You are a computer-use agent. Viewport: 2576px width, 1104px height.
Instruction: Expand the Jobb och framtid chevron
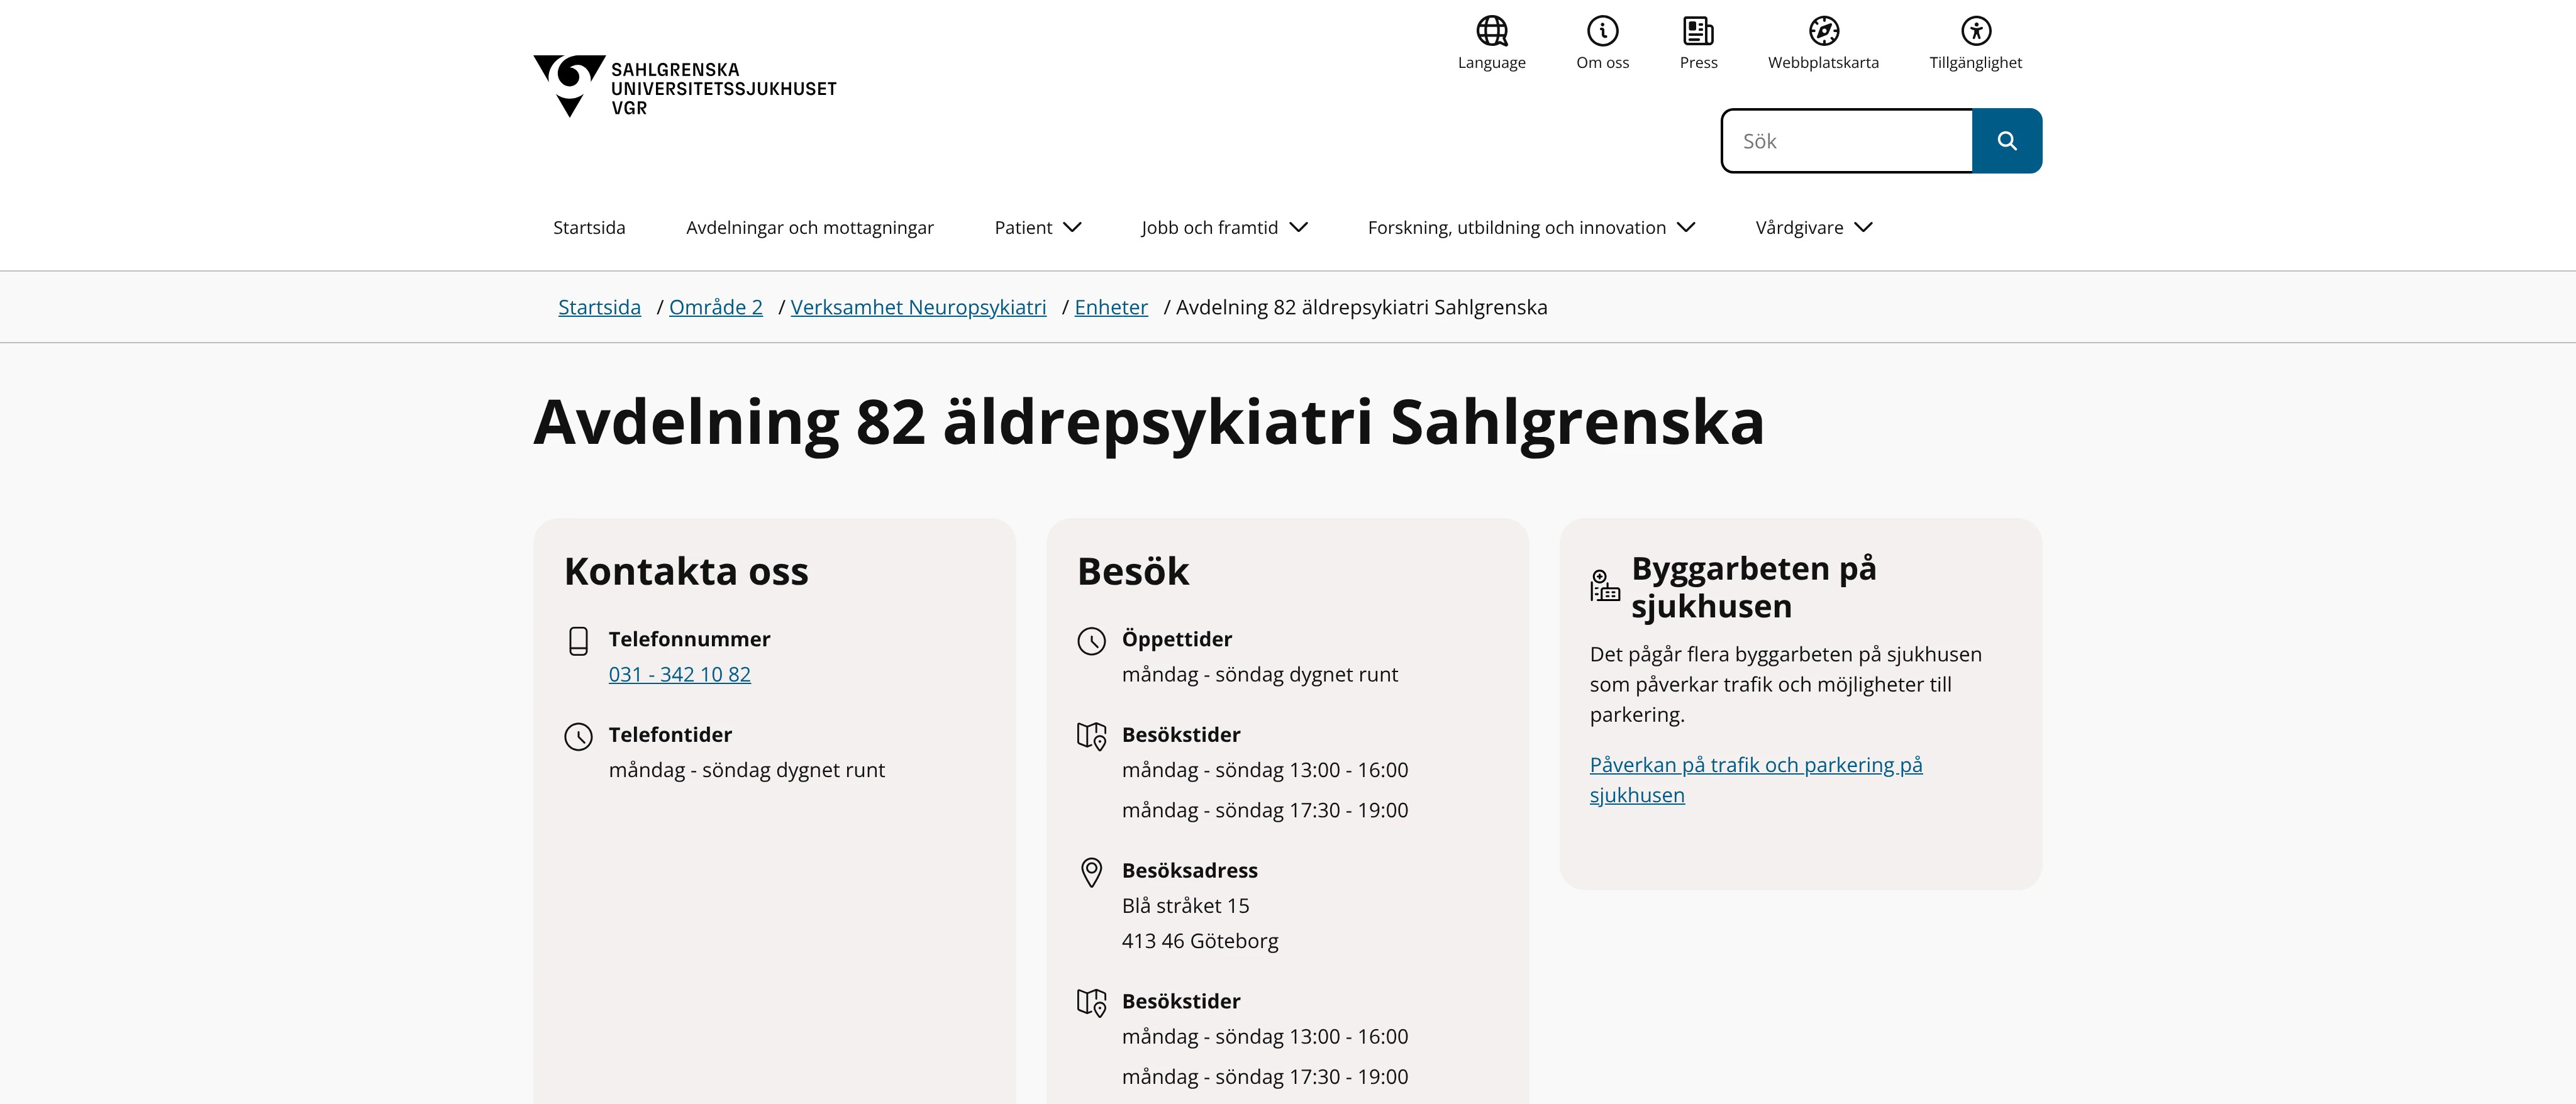pyautogui.click(x=1298, y=227)
